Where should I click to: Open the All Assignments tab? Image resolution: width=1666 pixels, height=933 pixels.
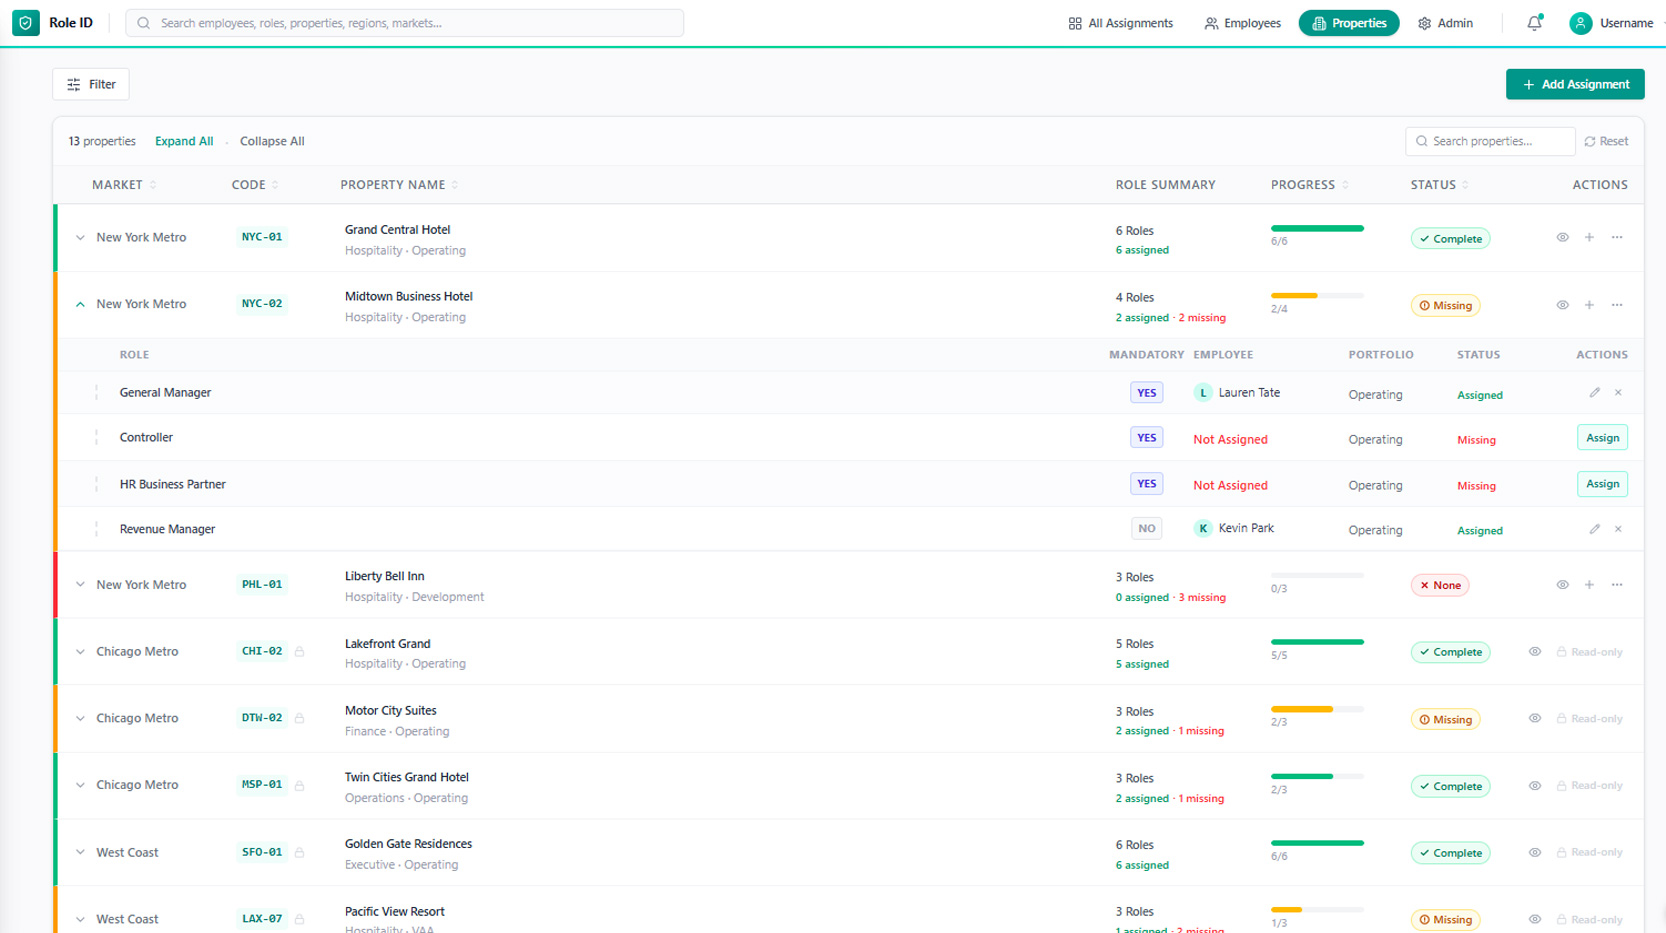click(x=1120, y=23)
